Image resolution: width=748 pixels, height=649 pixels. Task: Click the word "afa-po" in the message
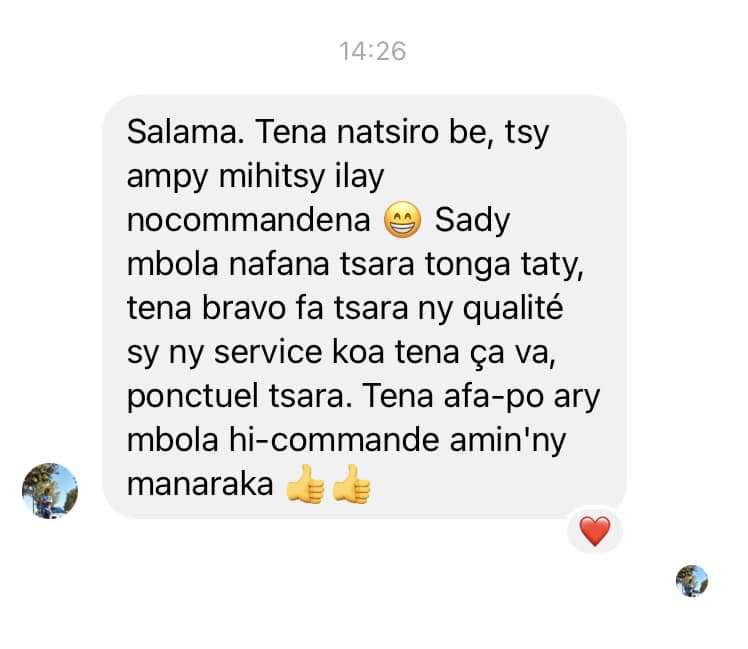coord(493,397)
